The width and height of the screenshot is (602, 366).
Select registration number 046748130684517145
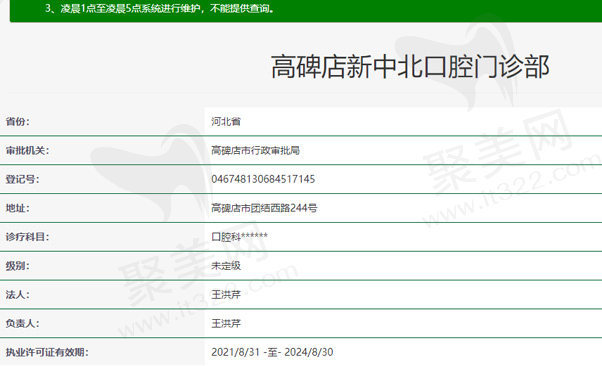[x=263, y=179]
